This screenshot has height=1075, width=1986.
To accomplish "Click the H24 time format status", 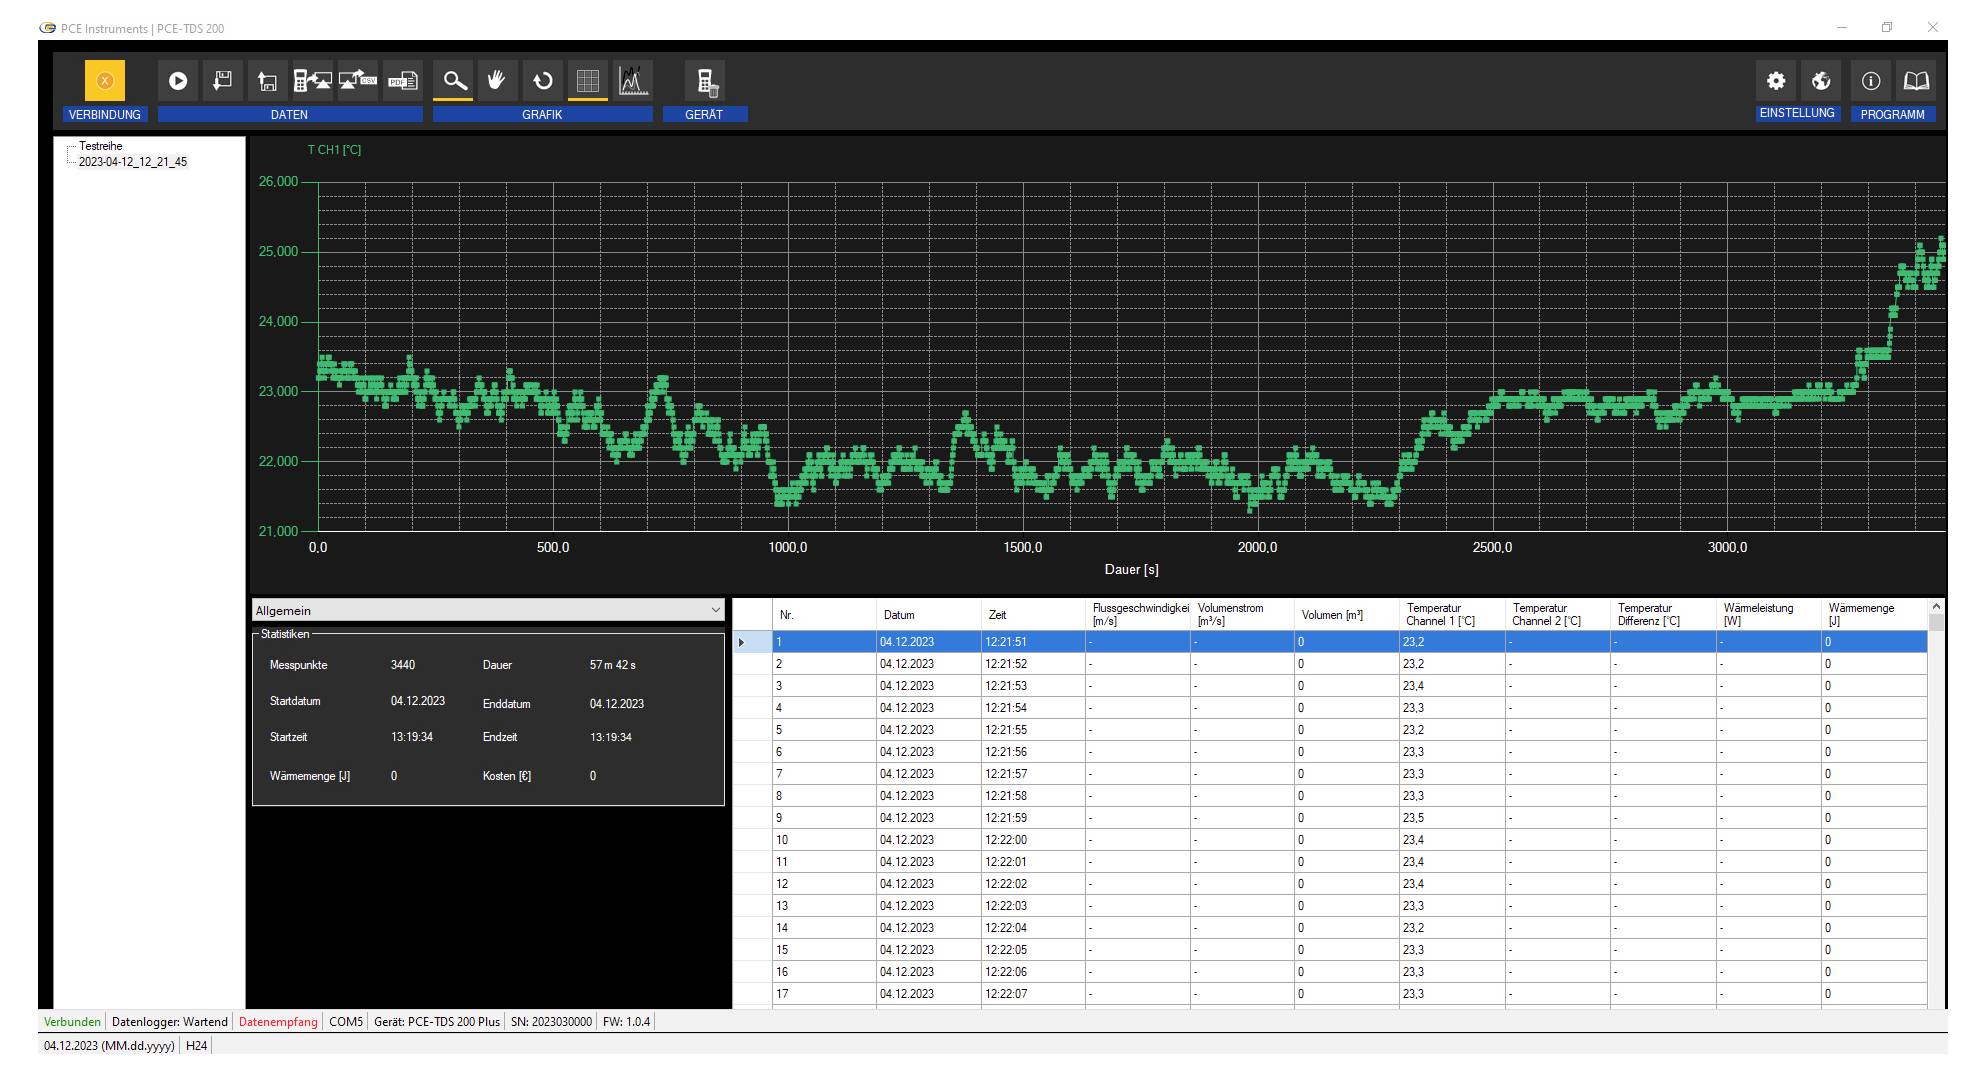I will click(x=197, y=1046).
